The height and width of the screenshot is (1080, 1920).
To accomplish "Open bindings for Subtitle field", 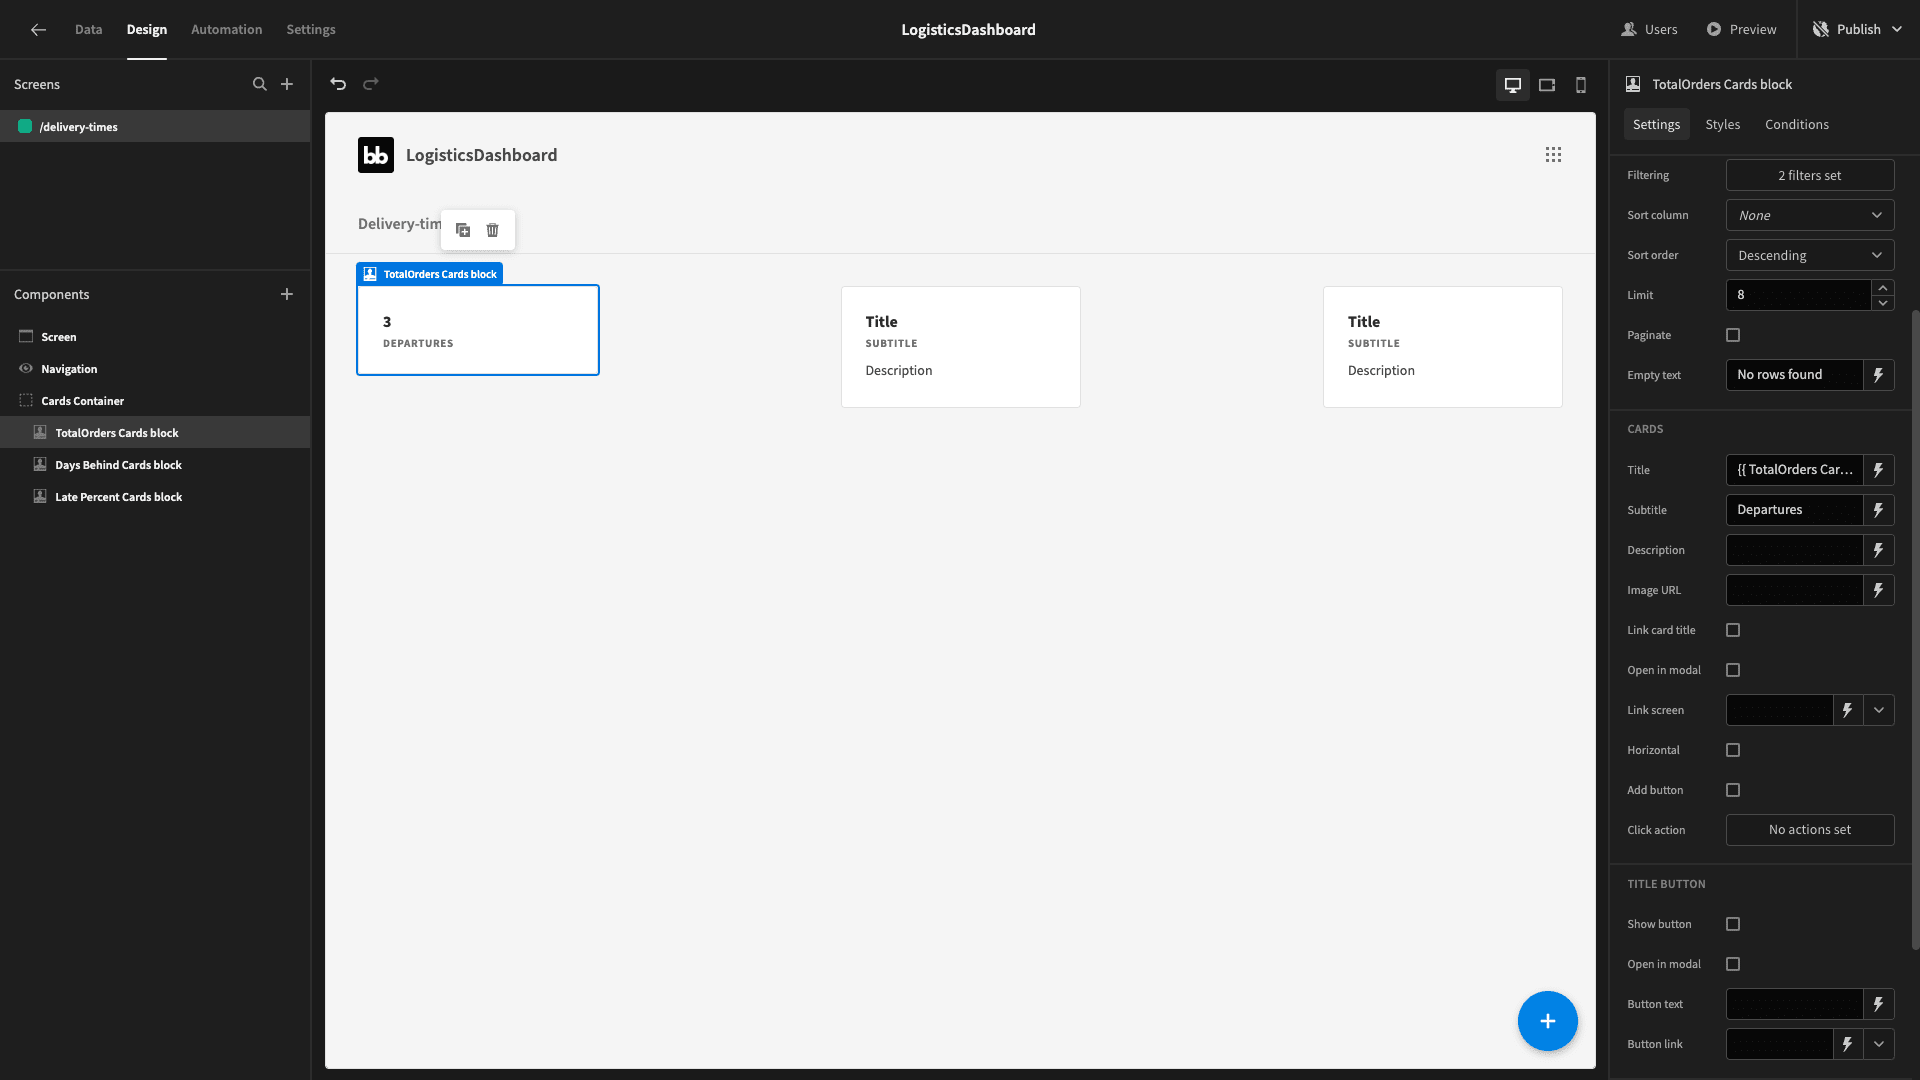I will point(1879,510).
